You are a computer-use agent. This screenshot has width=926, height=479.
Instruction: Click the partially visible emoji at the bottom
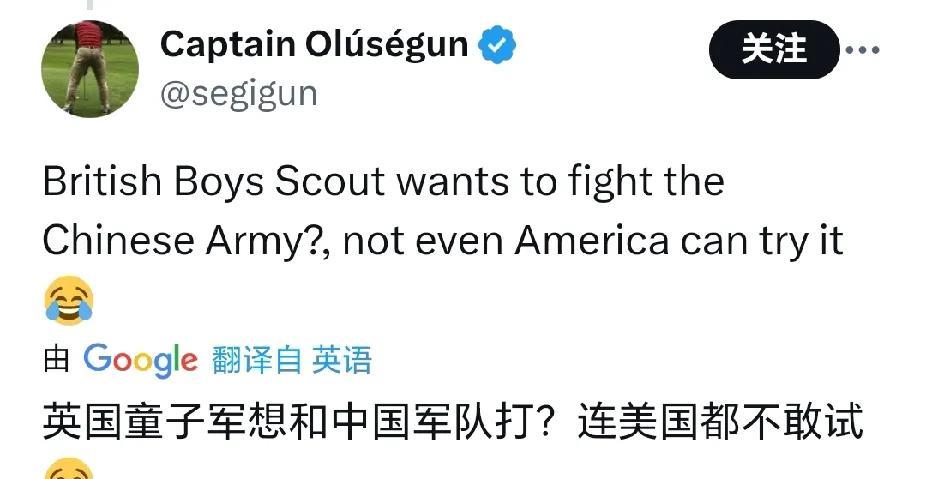click(x=69, y=472)
